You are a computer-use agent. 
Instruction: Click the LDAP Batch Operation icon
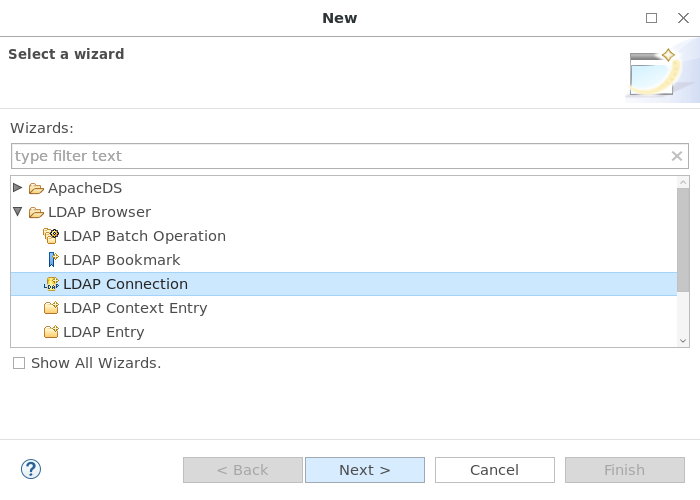pyautogui.click(x=51, y=236)
